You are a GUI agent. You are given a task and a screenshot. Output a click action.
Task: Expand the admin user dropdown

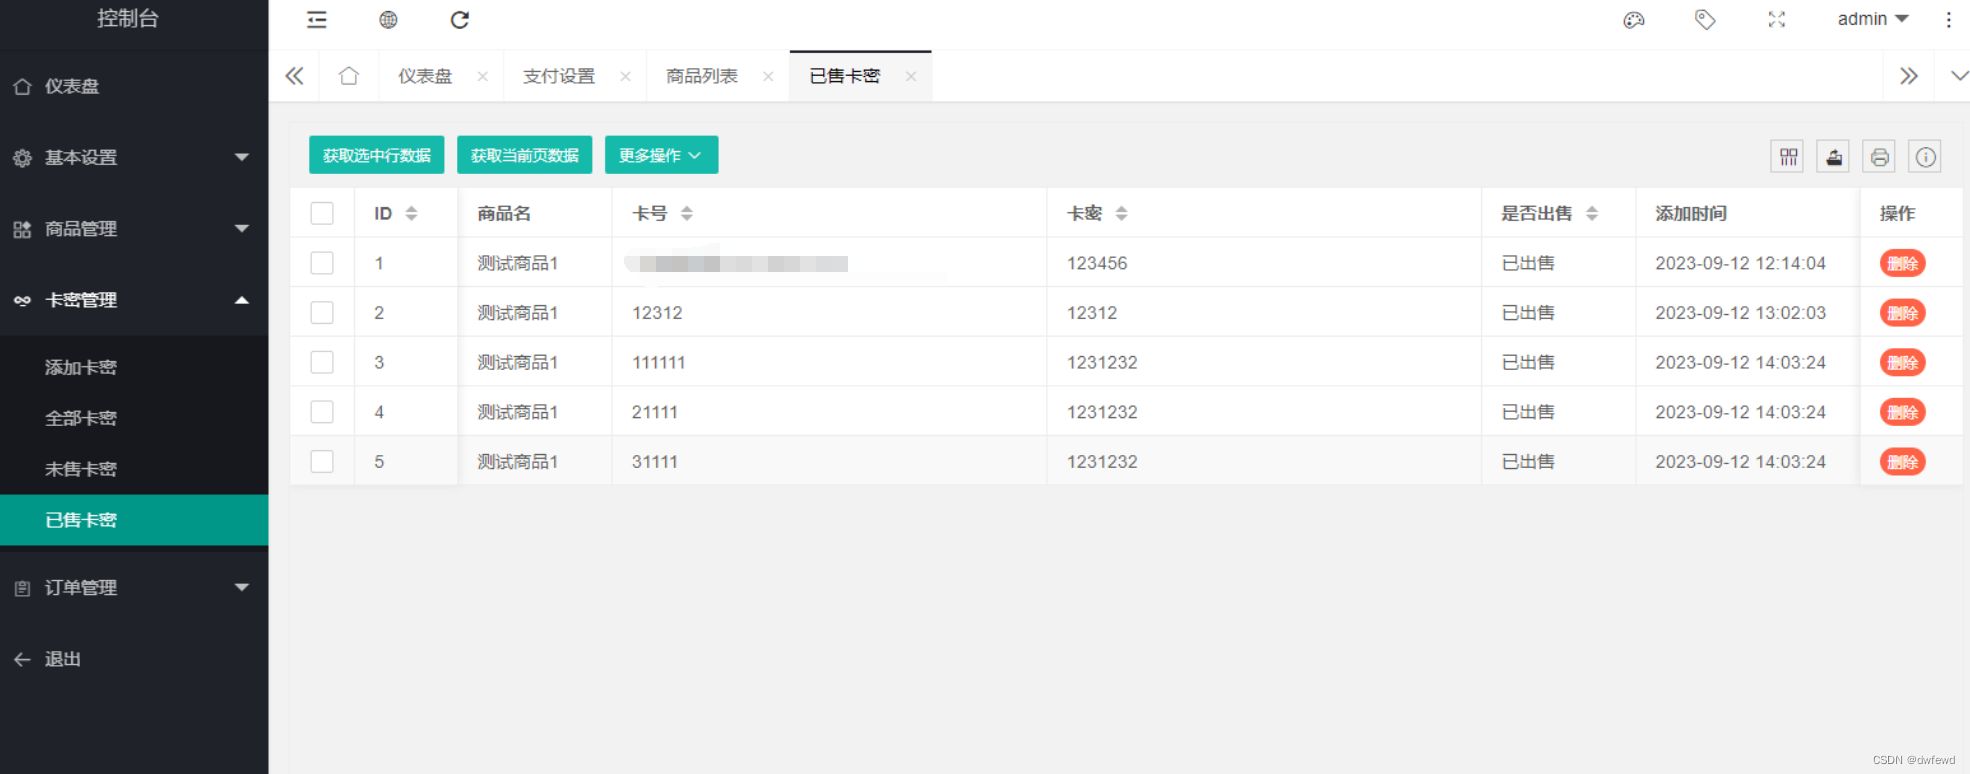tap(1872, 19)
